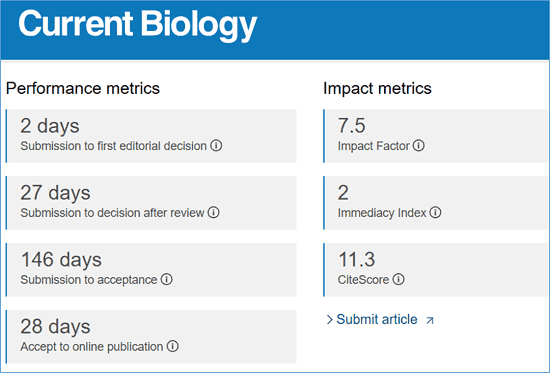This screenshot has height=373, width=550.
Task: Click the Performance metrics heading
Action: pyautogui.click(x=83, y=88)
